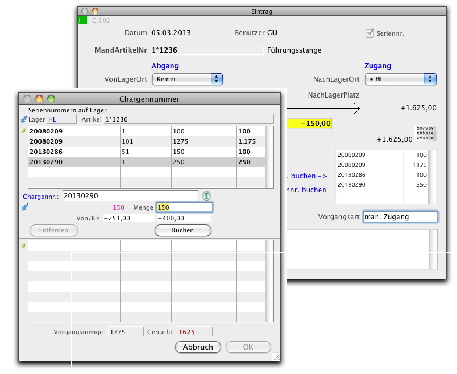Viewport: 457px width, 374px height.
Task: Select highlighted row 20130290 in batch table
Action: [147, 162]
